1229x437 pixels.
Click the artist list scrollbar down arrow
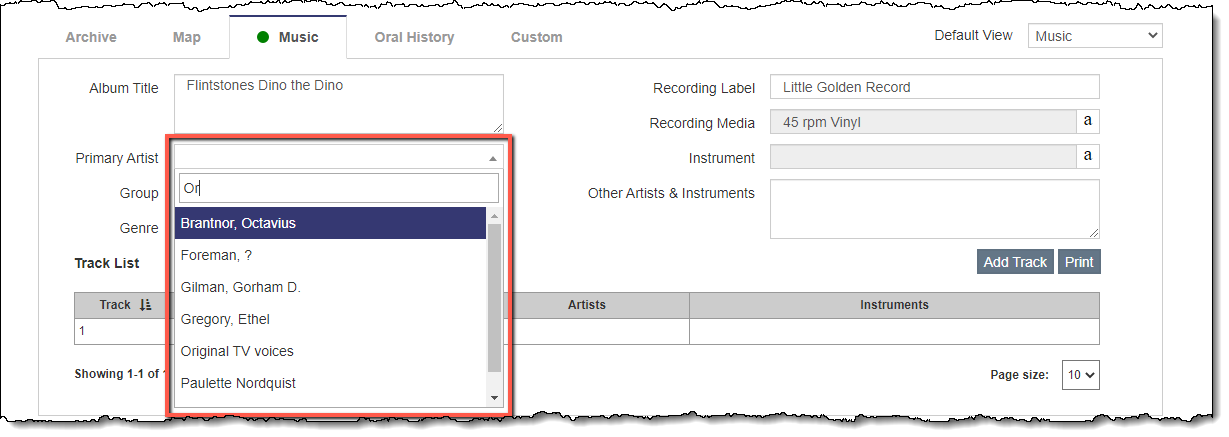click(493, 398)
